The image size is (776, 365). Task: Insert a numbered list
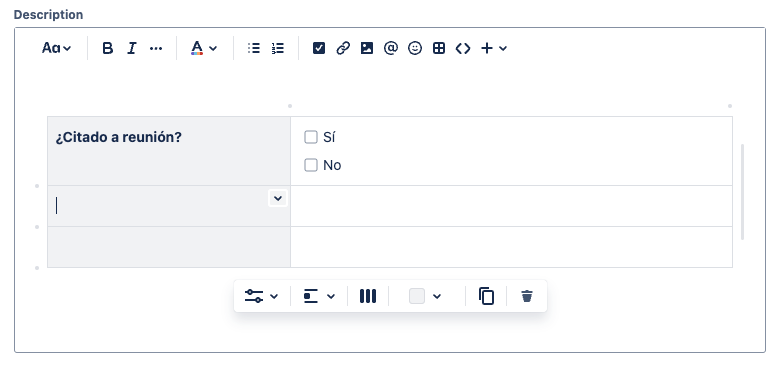[278, 48]
